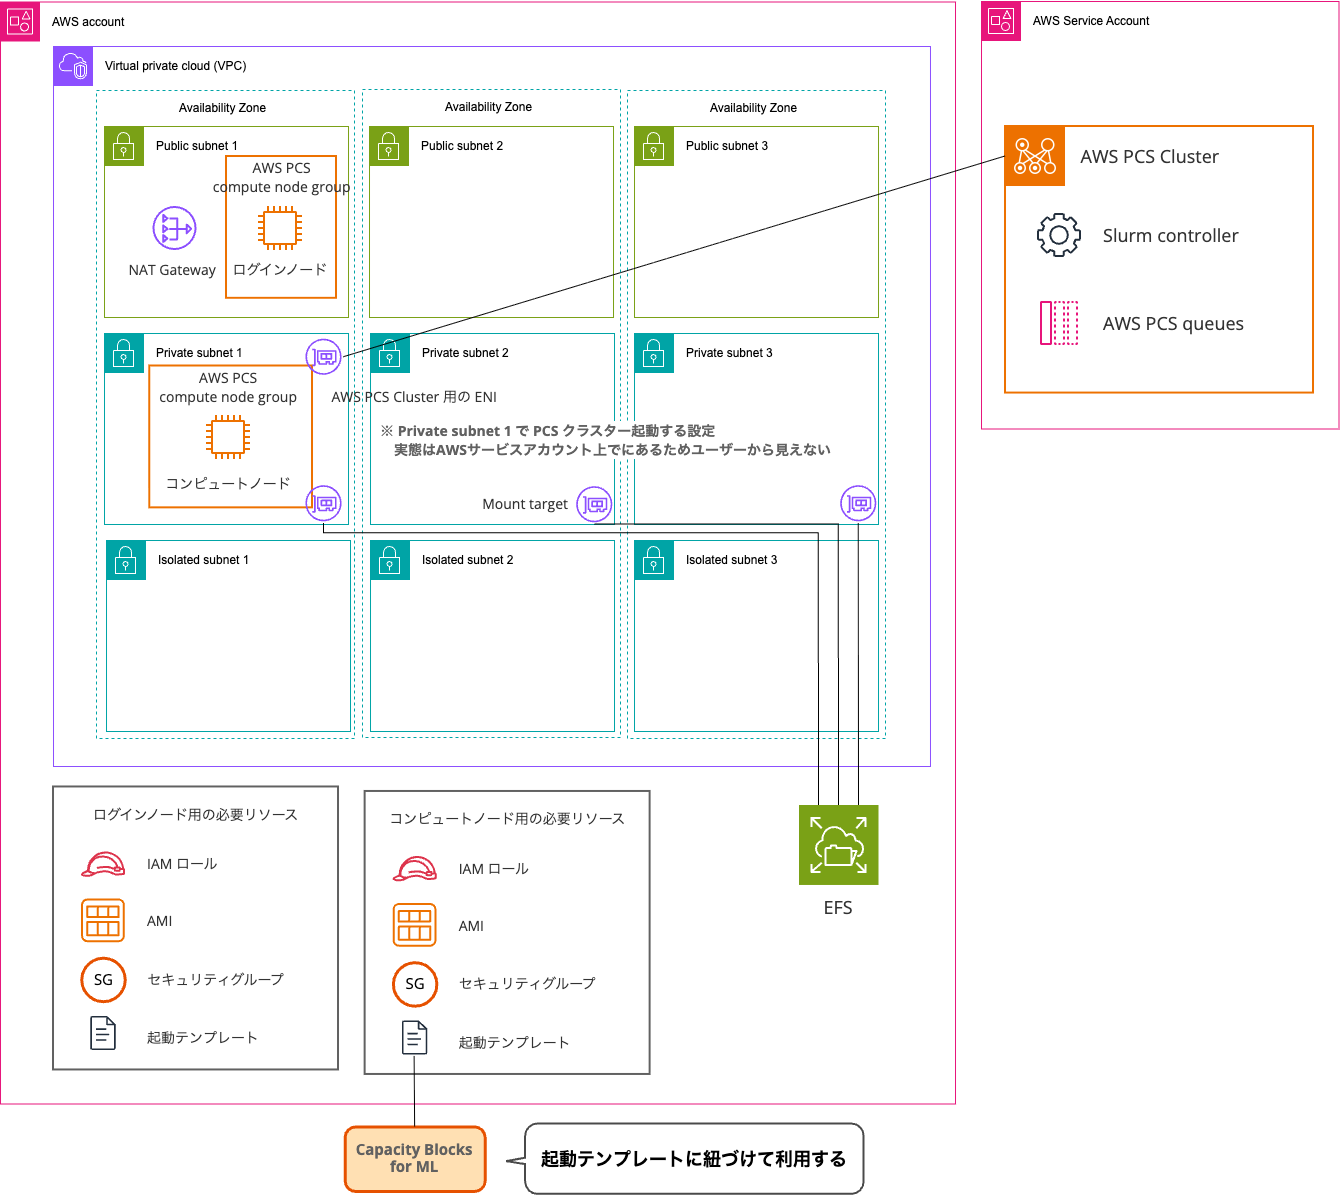
Task: Click the ENI icon in Private subnet 3
Action: point(858,504)
